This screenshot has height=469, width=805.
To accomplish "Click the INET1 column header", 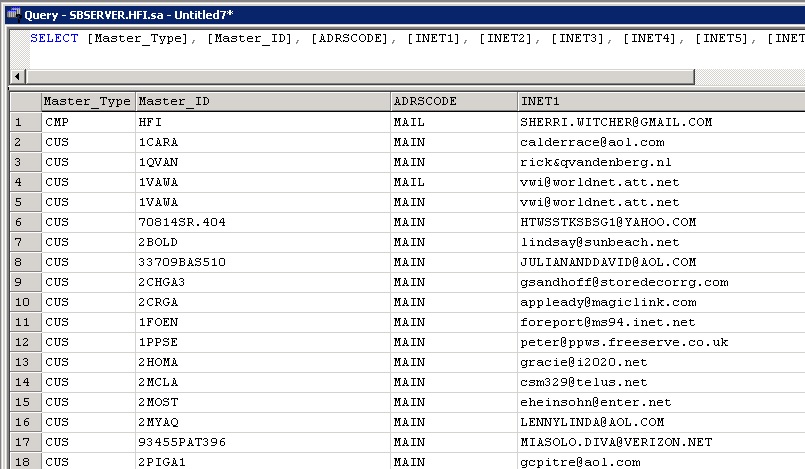I will pos(661,101).
